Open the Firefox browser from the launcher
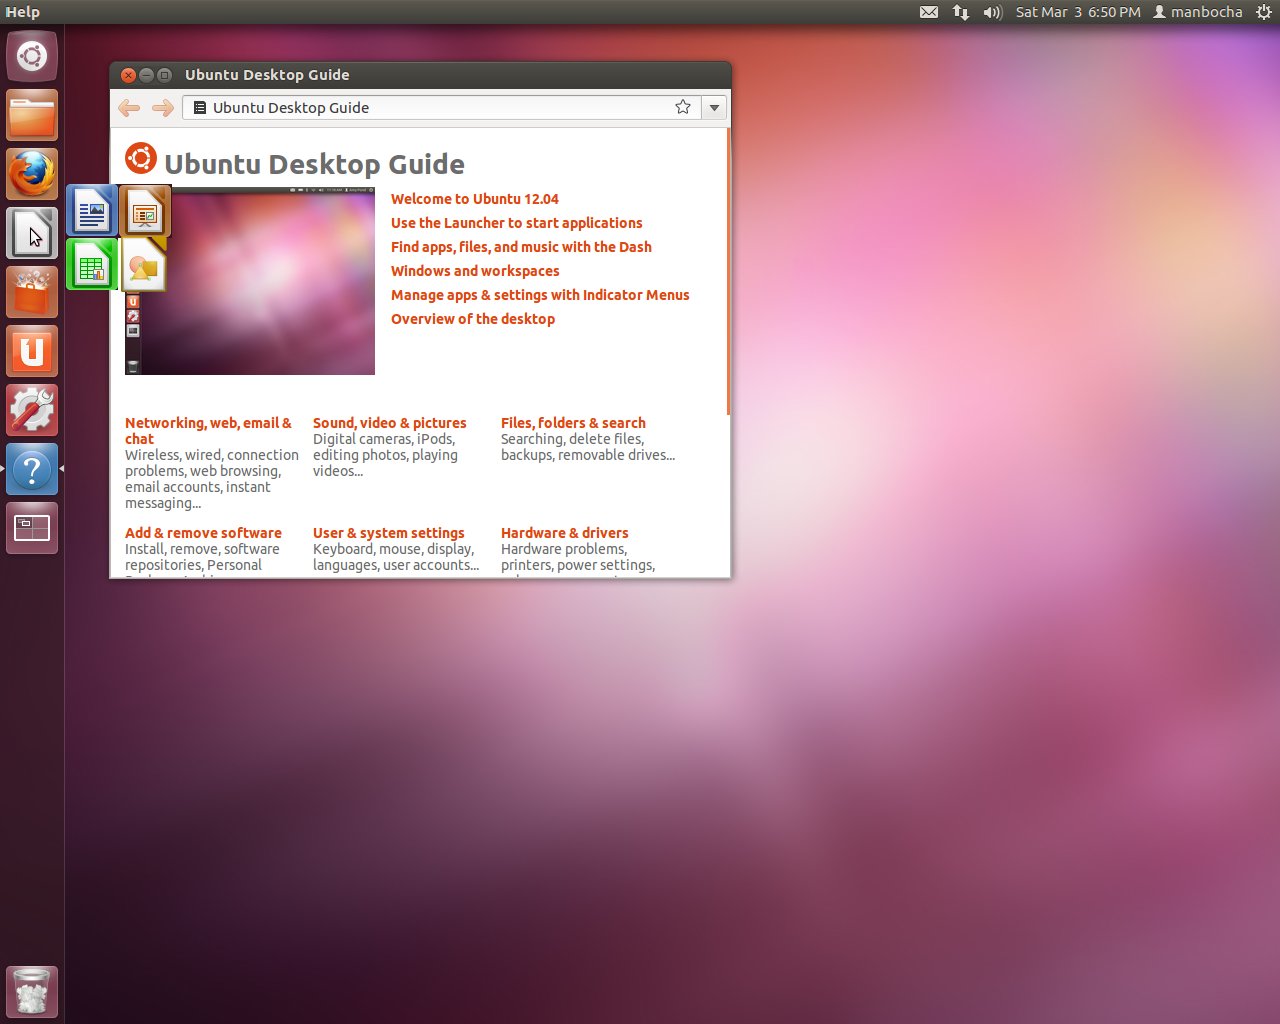Viewport: 1280px width, 1024px height. pos(32,174)
